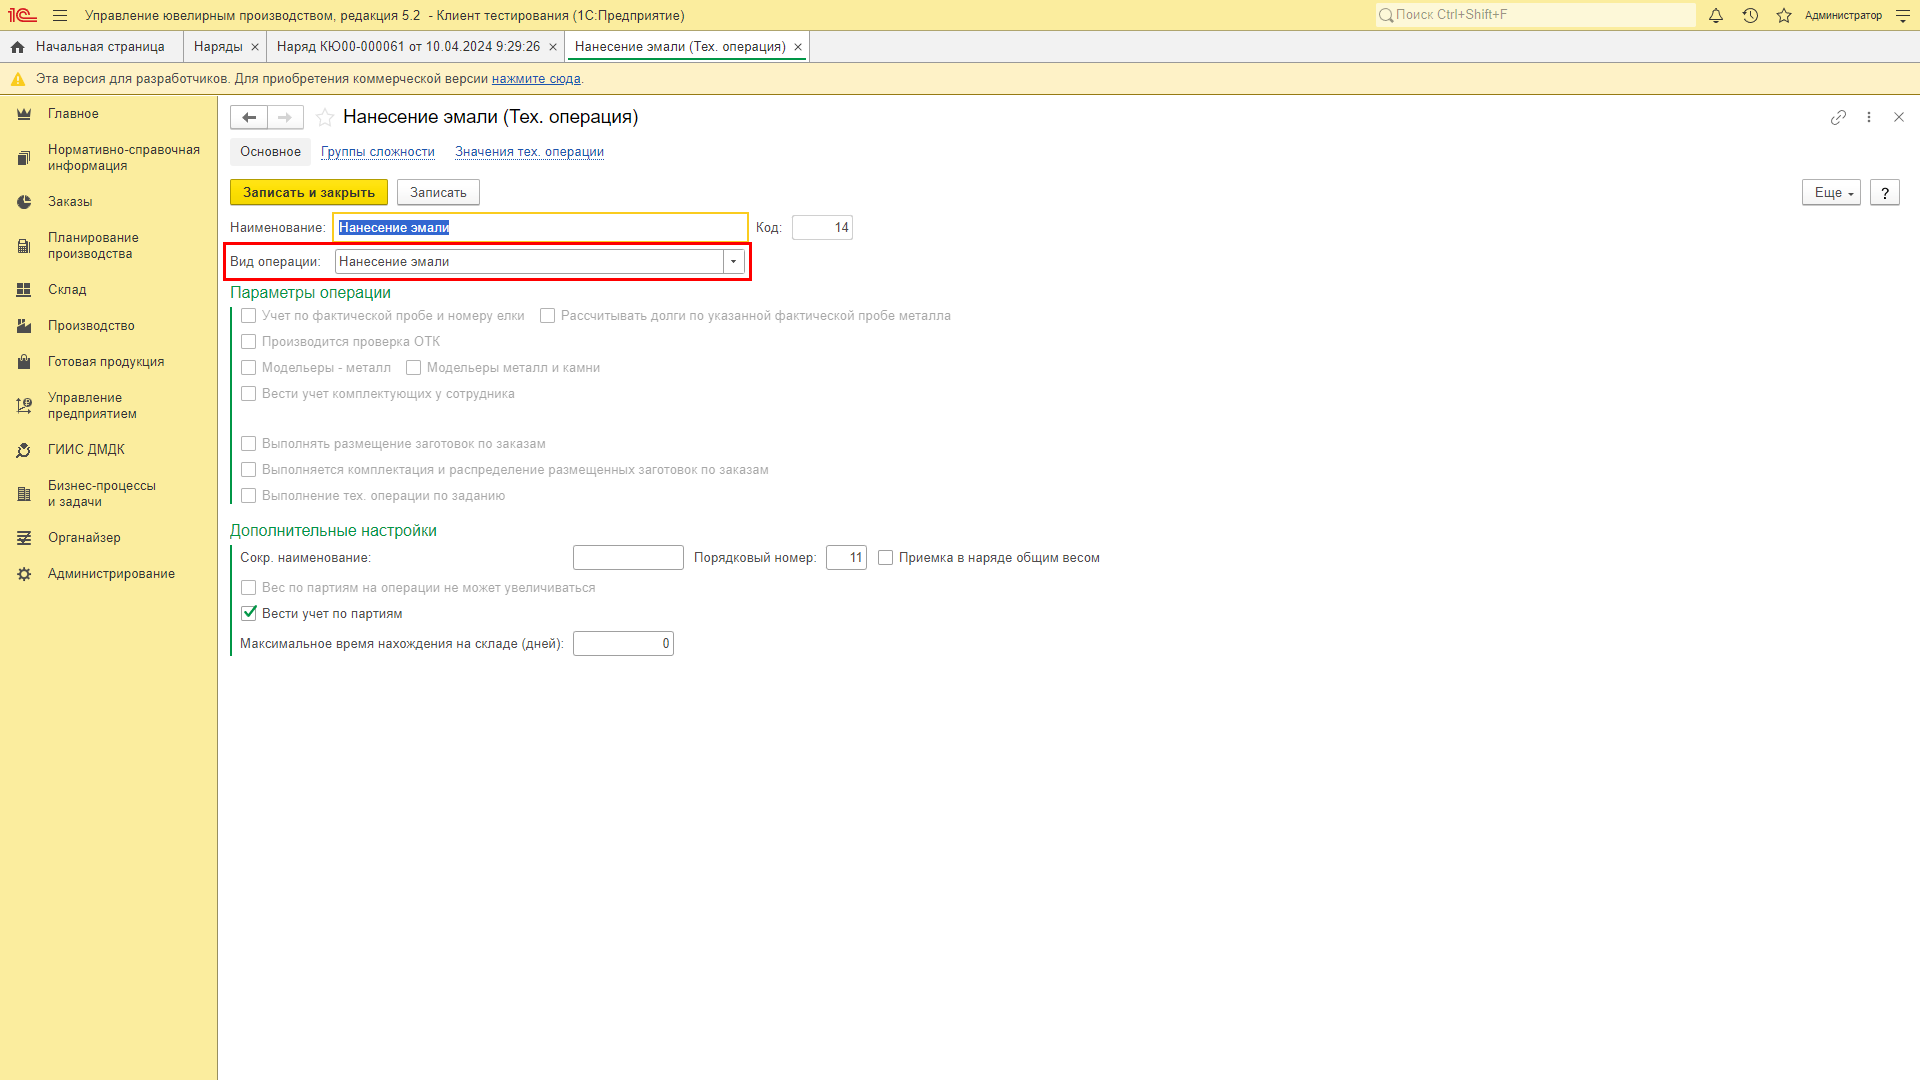Focus the Сокр. наименование field
The image size is (1920, 1080).
(628, 558)
